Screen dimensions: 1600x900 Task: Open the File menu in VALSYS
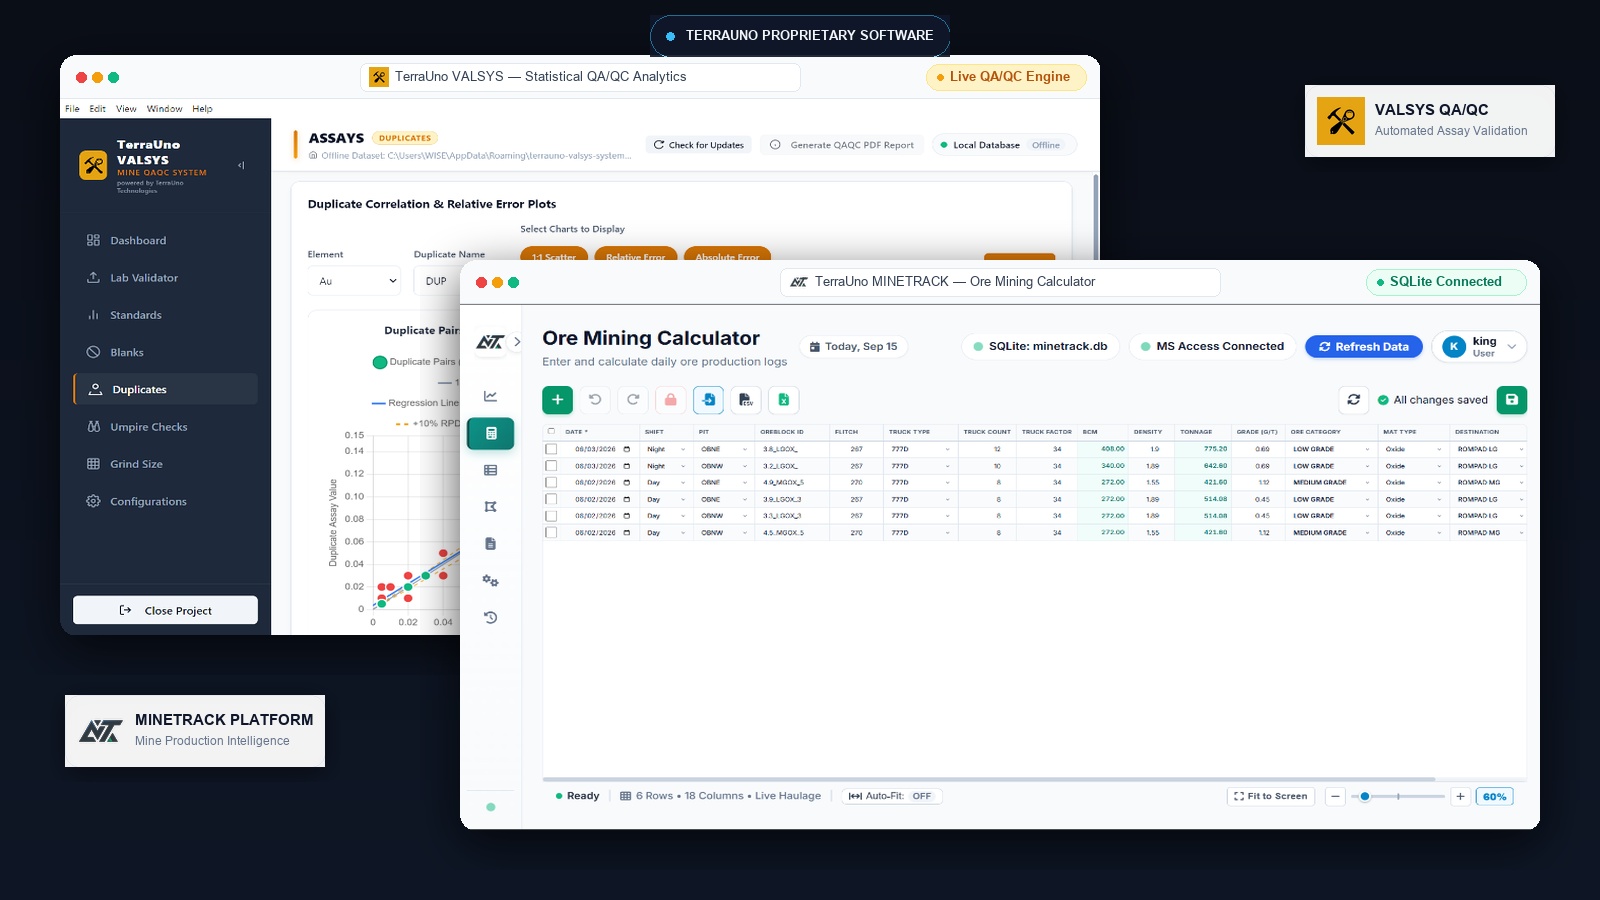(72, 108)
